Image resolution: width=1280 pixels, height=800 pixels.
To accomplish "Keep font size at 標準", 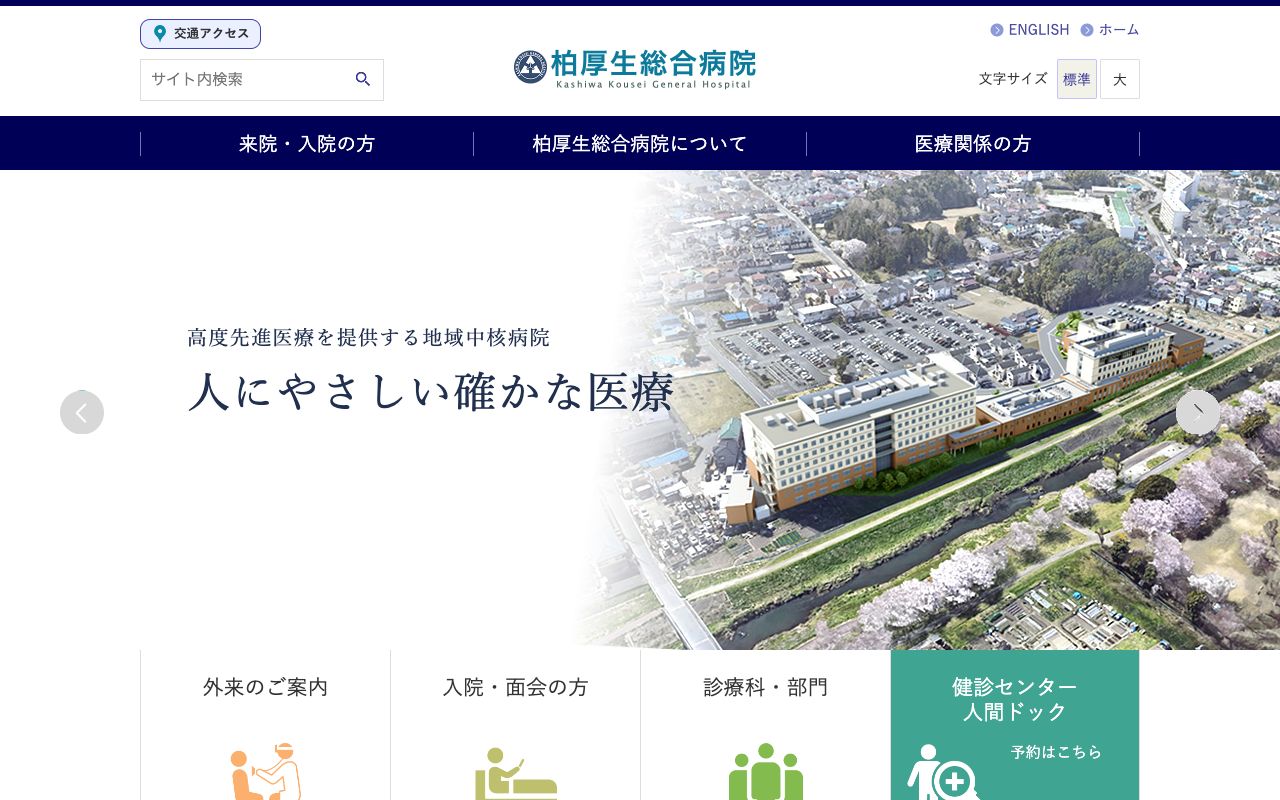I will 1077,79.
